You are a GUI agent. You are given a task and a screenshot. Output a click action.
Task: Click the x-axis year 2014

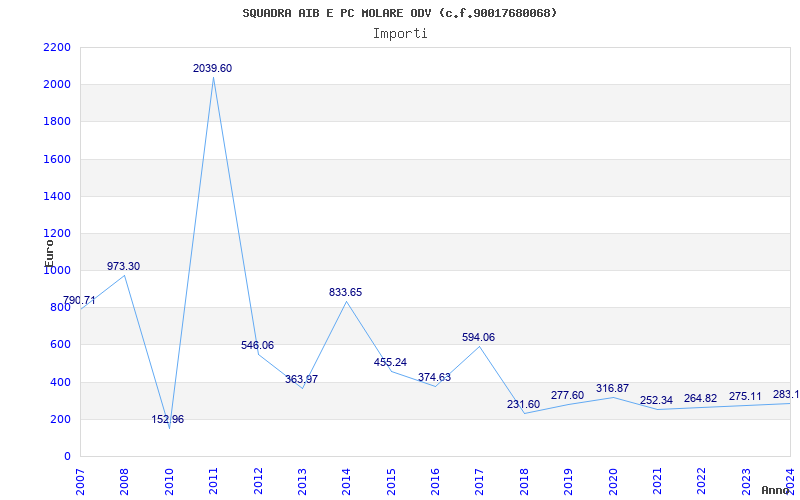point(346,482)
